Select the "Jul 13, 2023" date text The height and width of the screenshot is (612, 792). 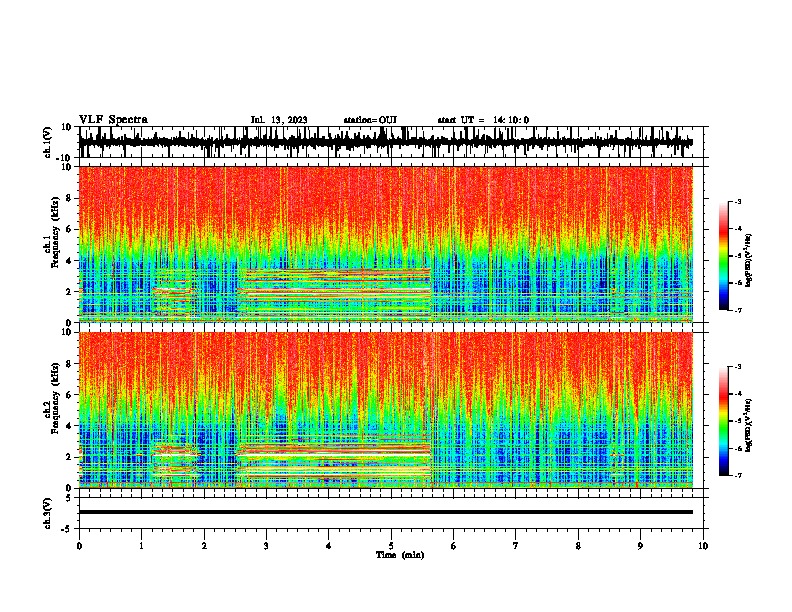pyautogui.click(x=279, y=120)
